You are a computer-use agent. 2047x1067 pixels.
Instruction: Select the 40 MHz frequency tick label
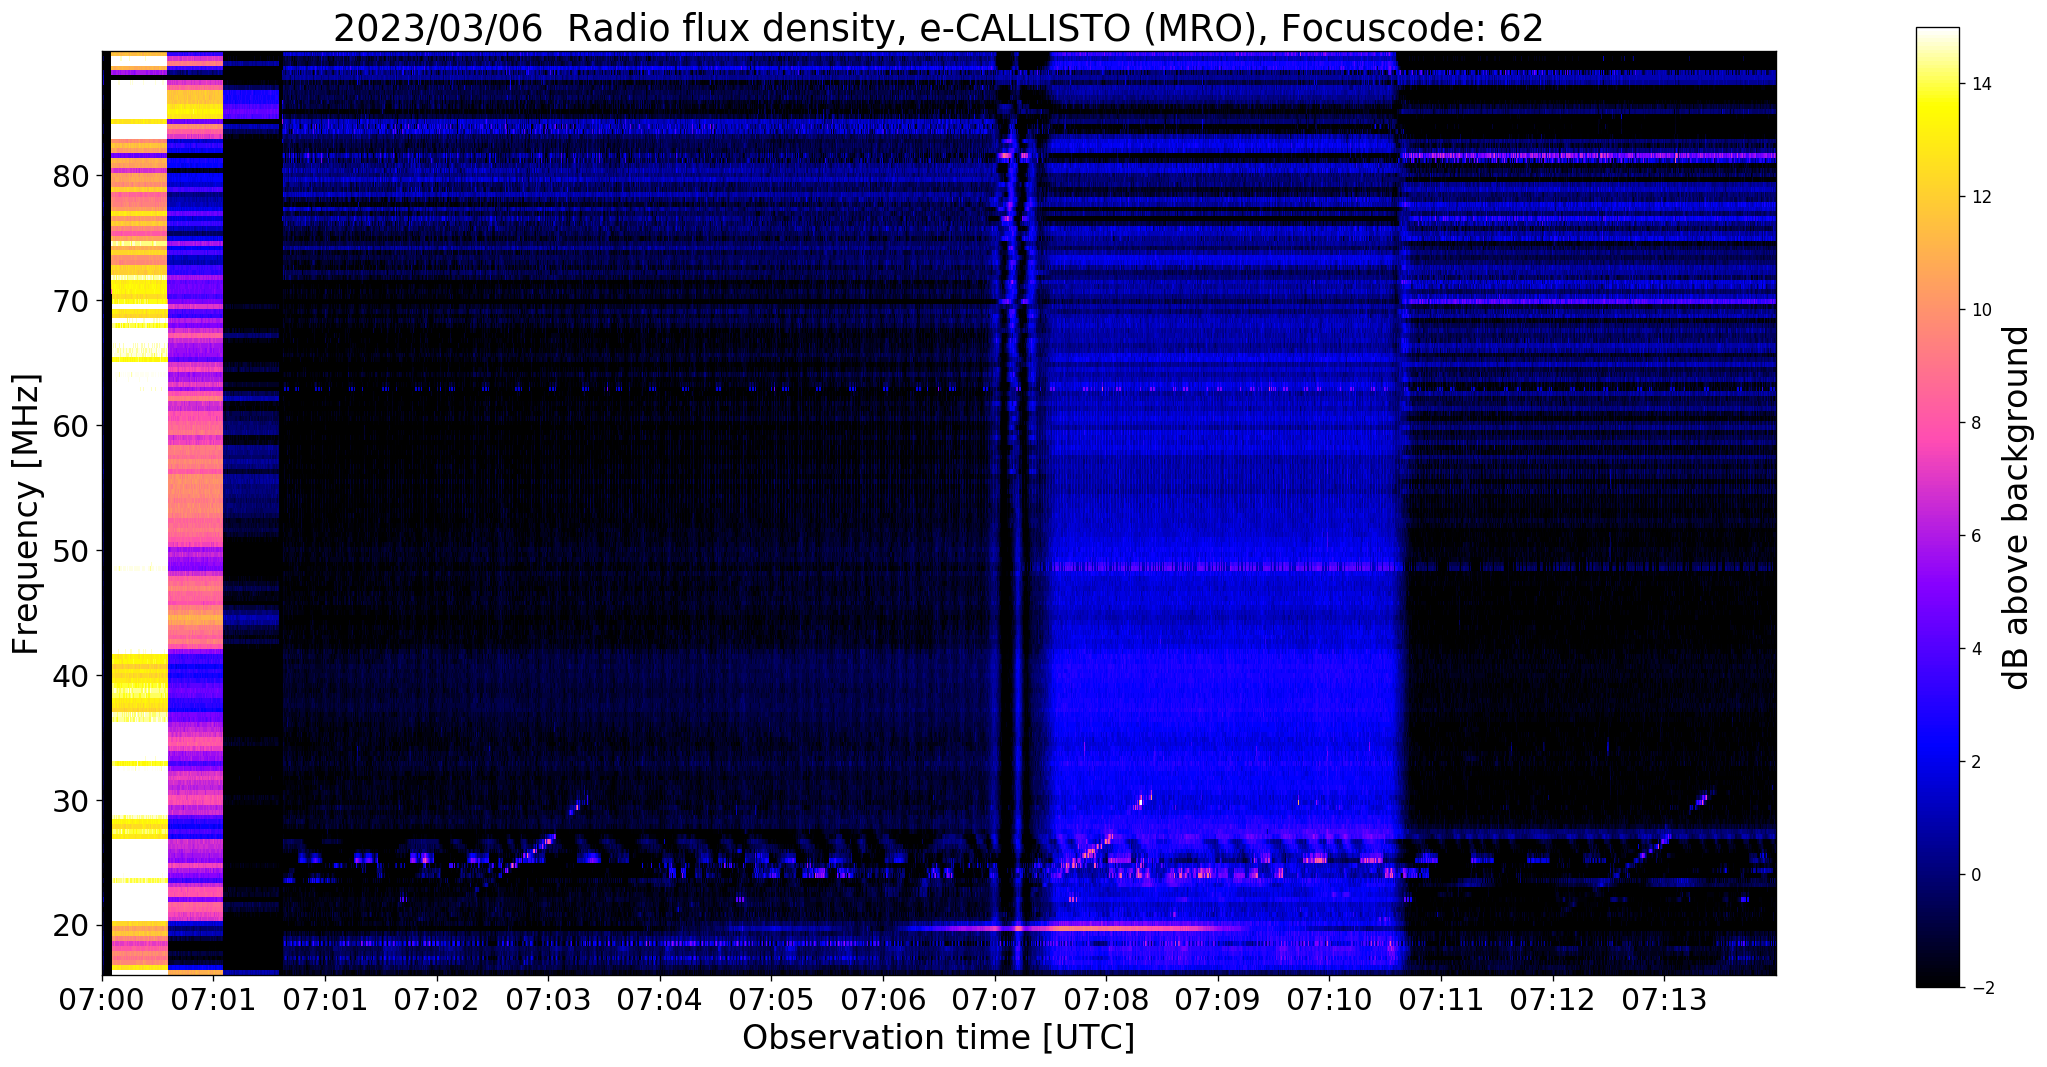click(x=71, y=676)
